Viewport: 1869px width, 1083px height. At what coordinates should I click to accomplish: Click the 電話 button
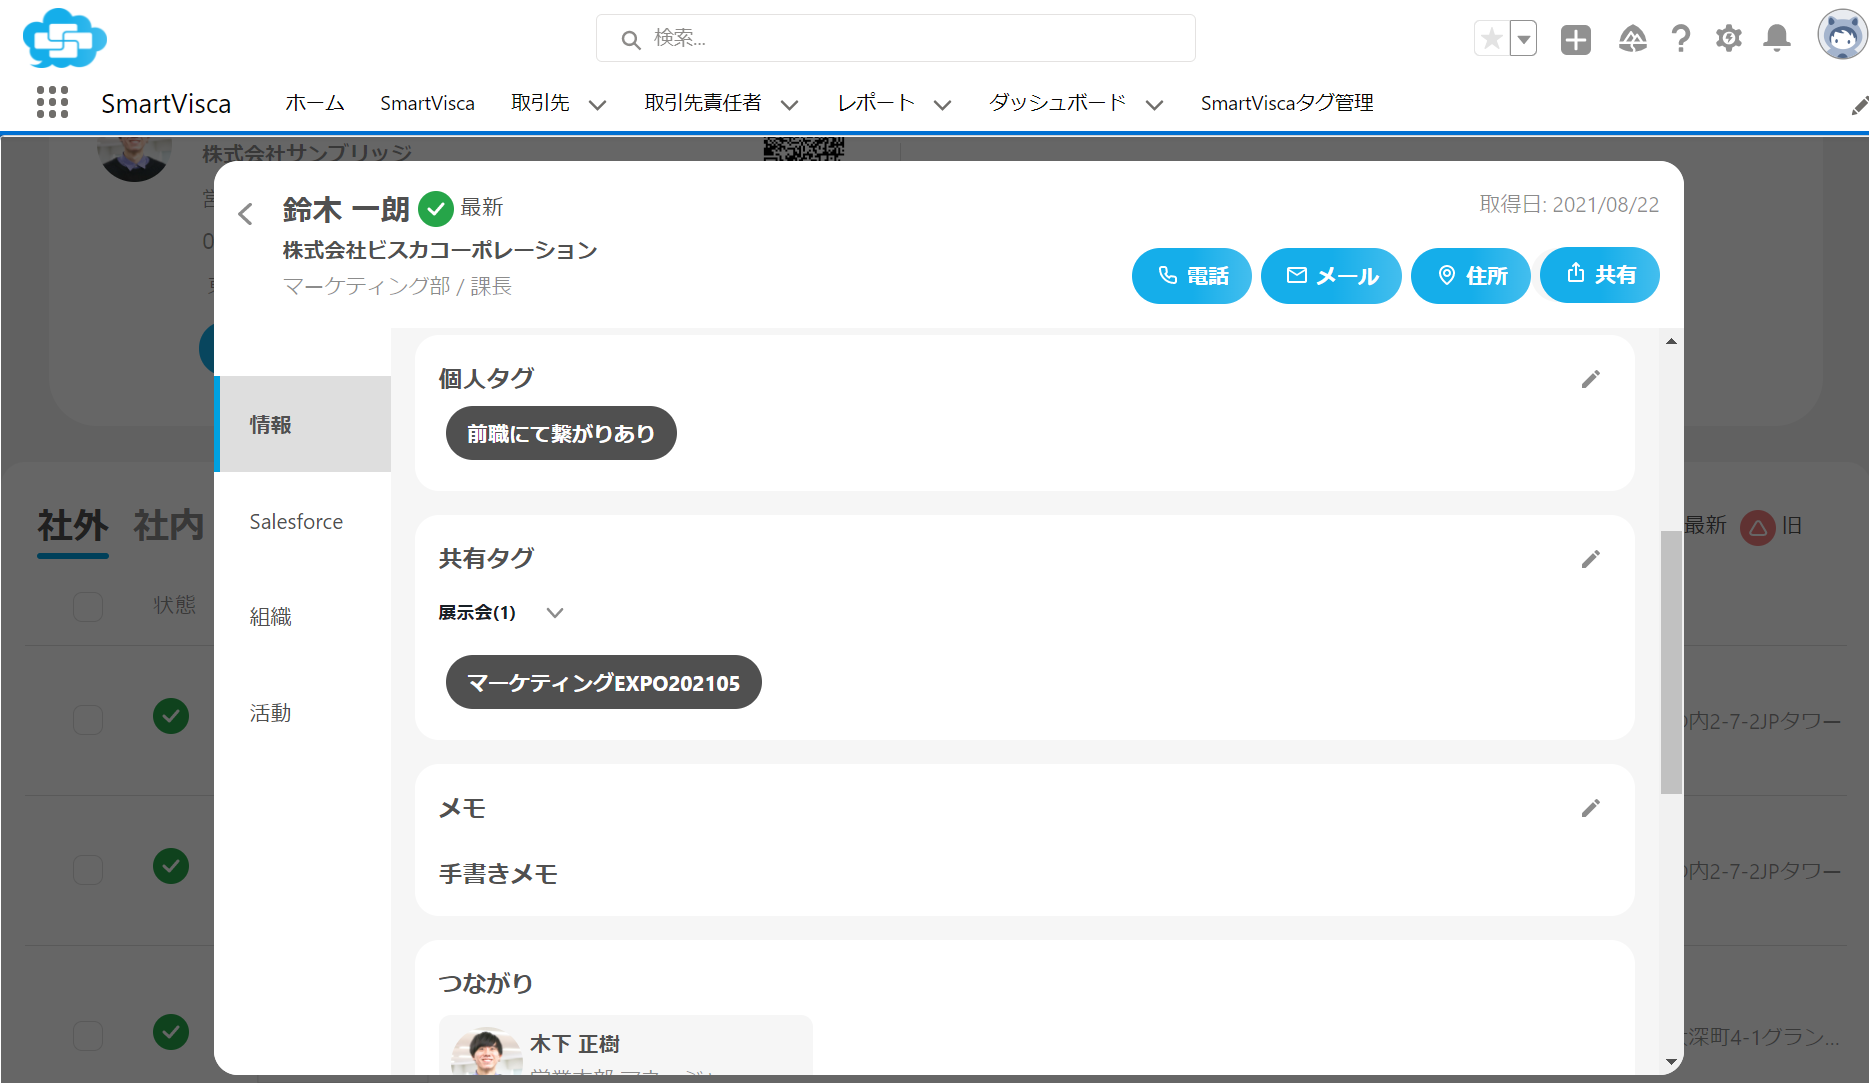tap(1192, 276)
